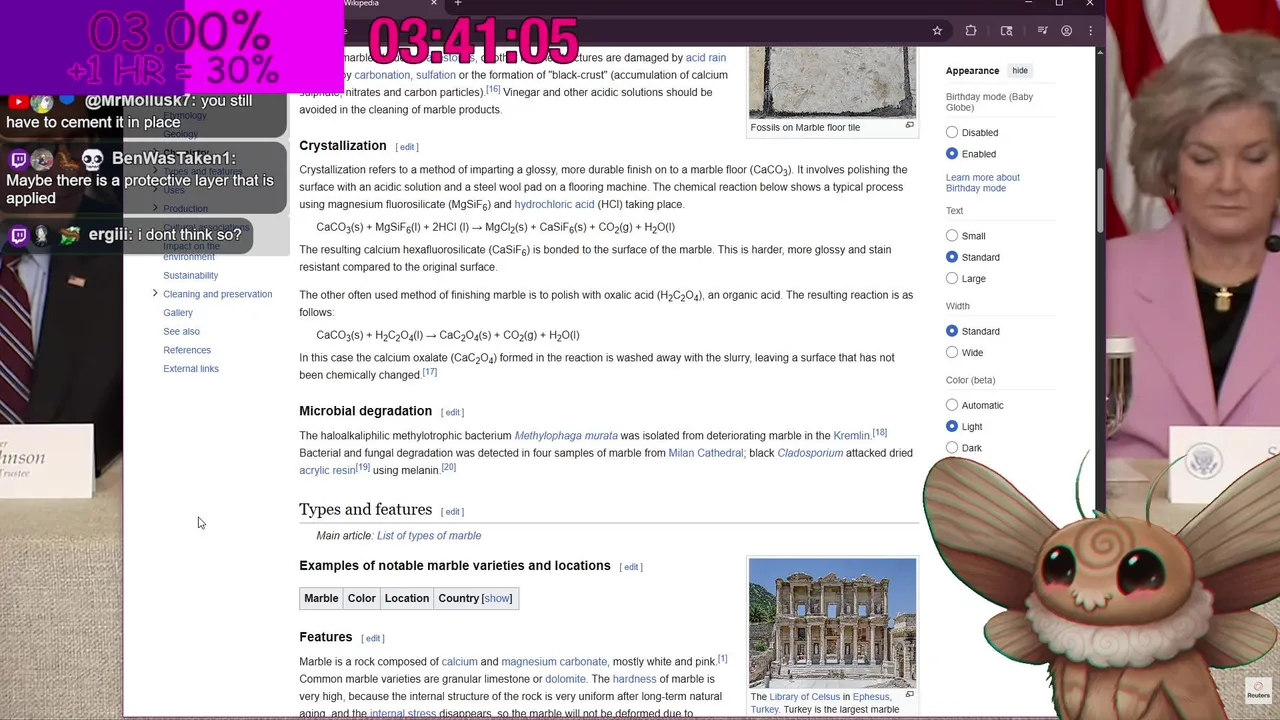This screenshot has height=720, width=1280.
Task: Follow the sulfation link
Action: pos(436,75)
